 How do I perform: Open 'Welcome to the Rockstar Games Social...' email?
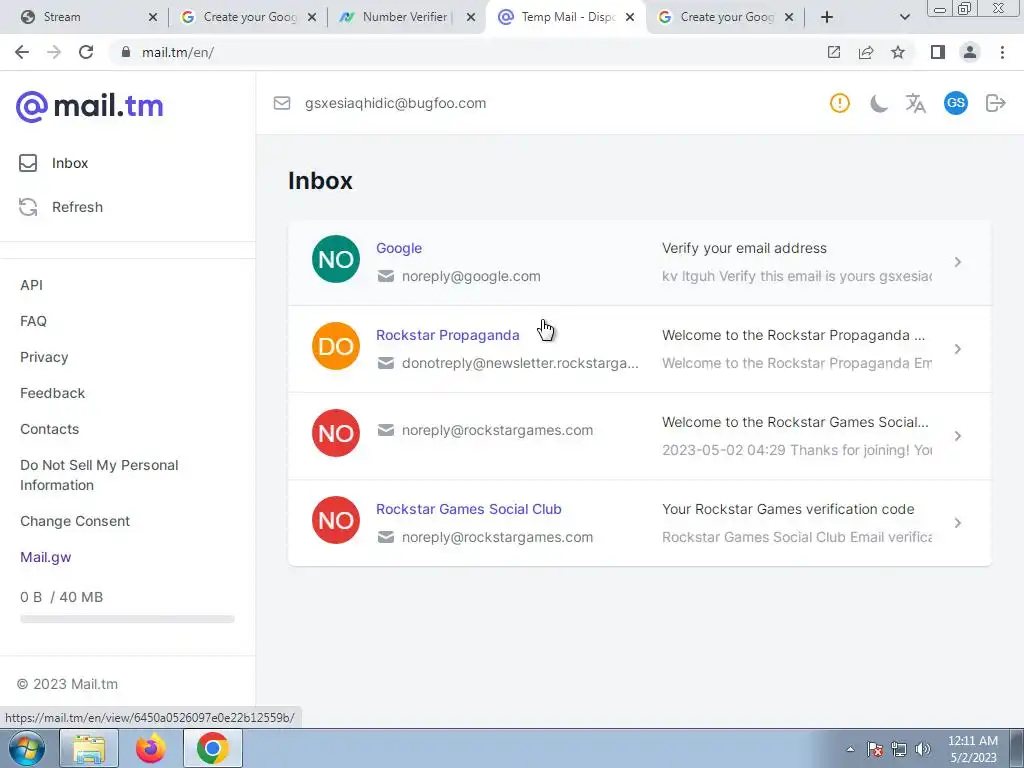[x=795, y=422]
